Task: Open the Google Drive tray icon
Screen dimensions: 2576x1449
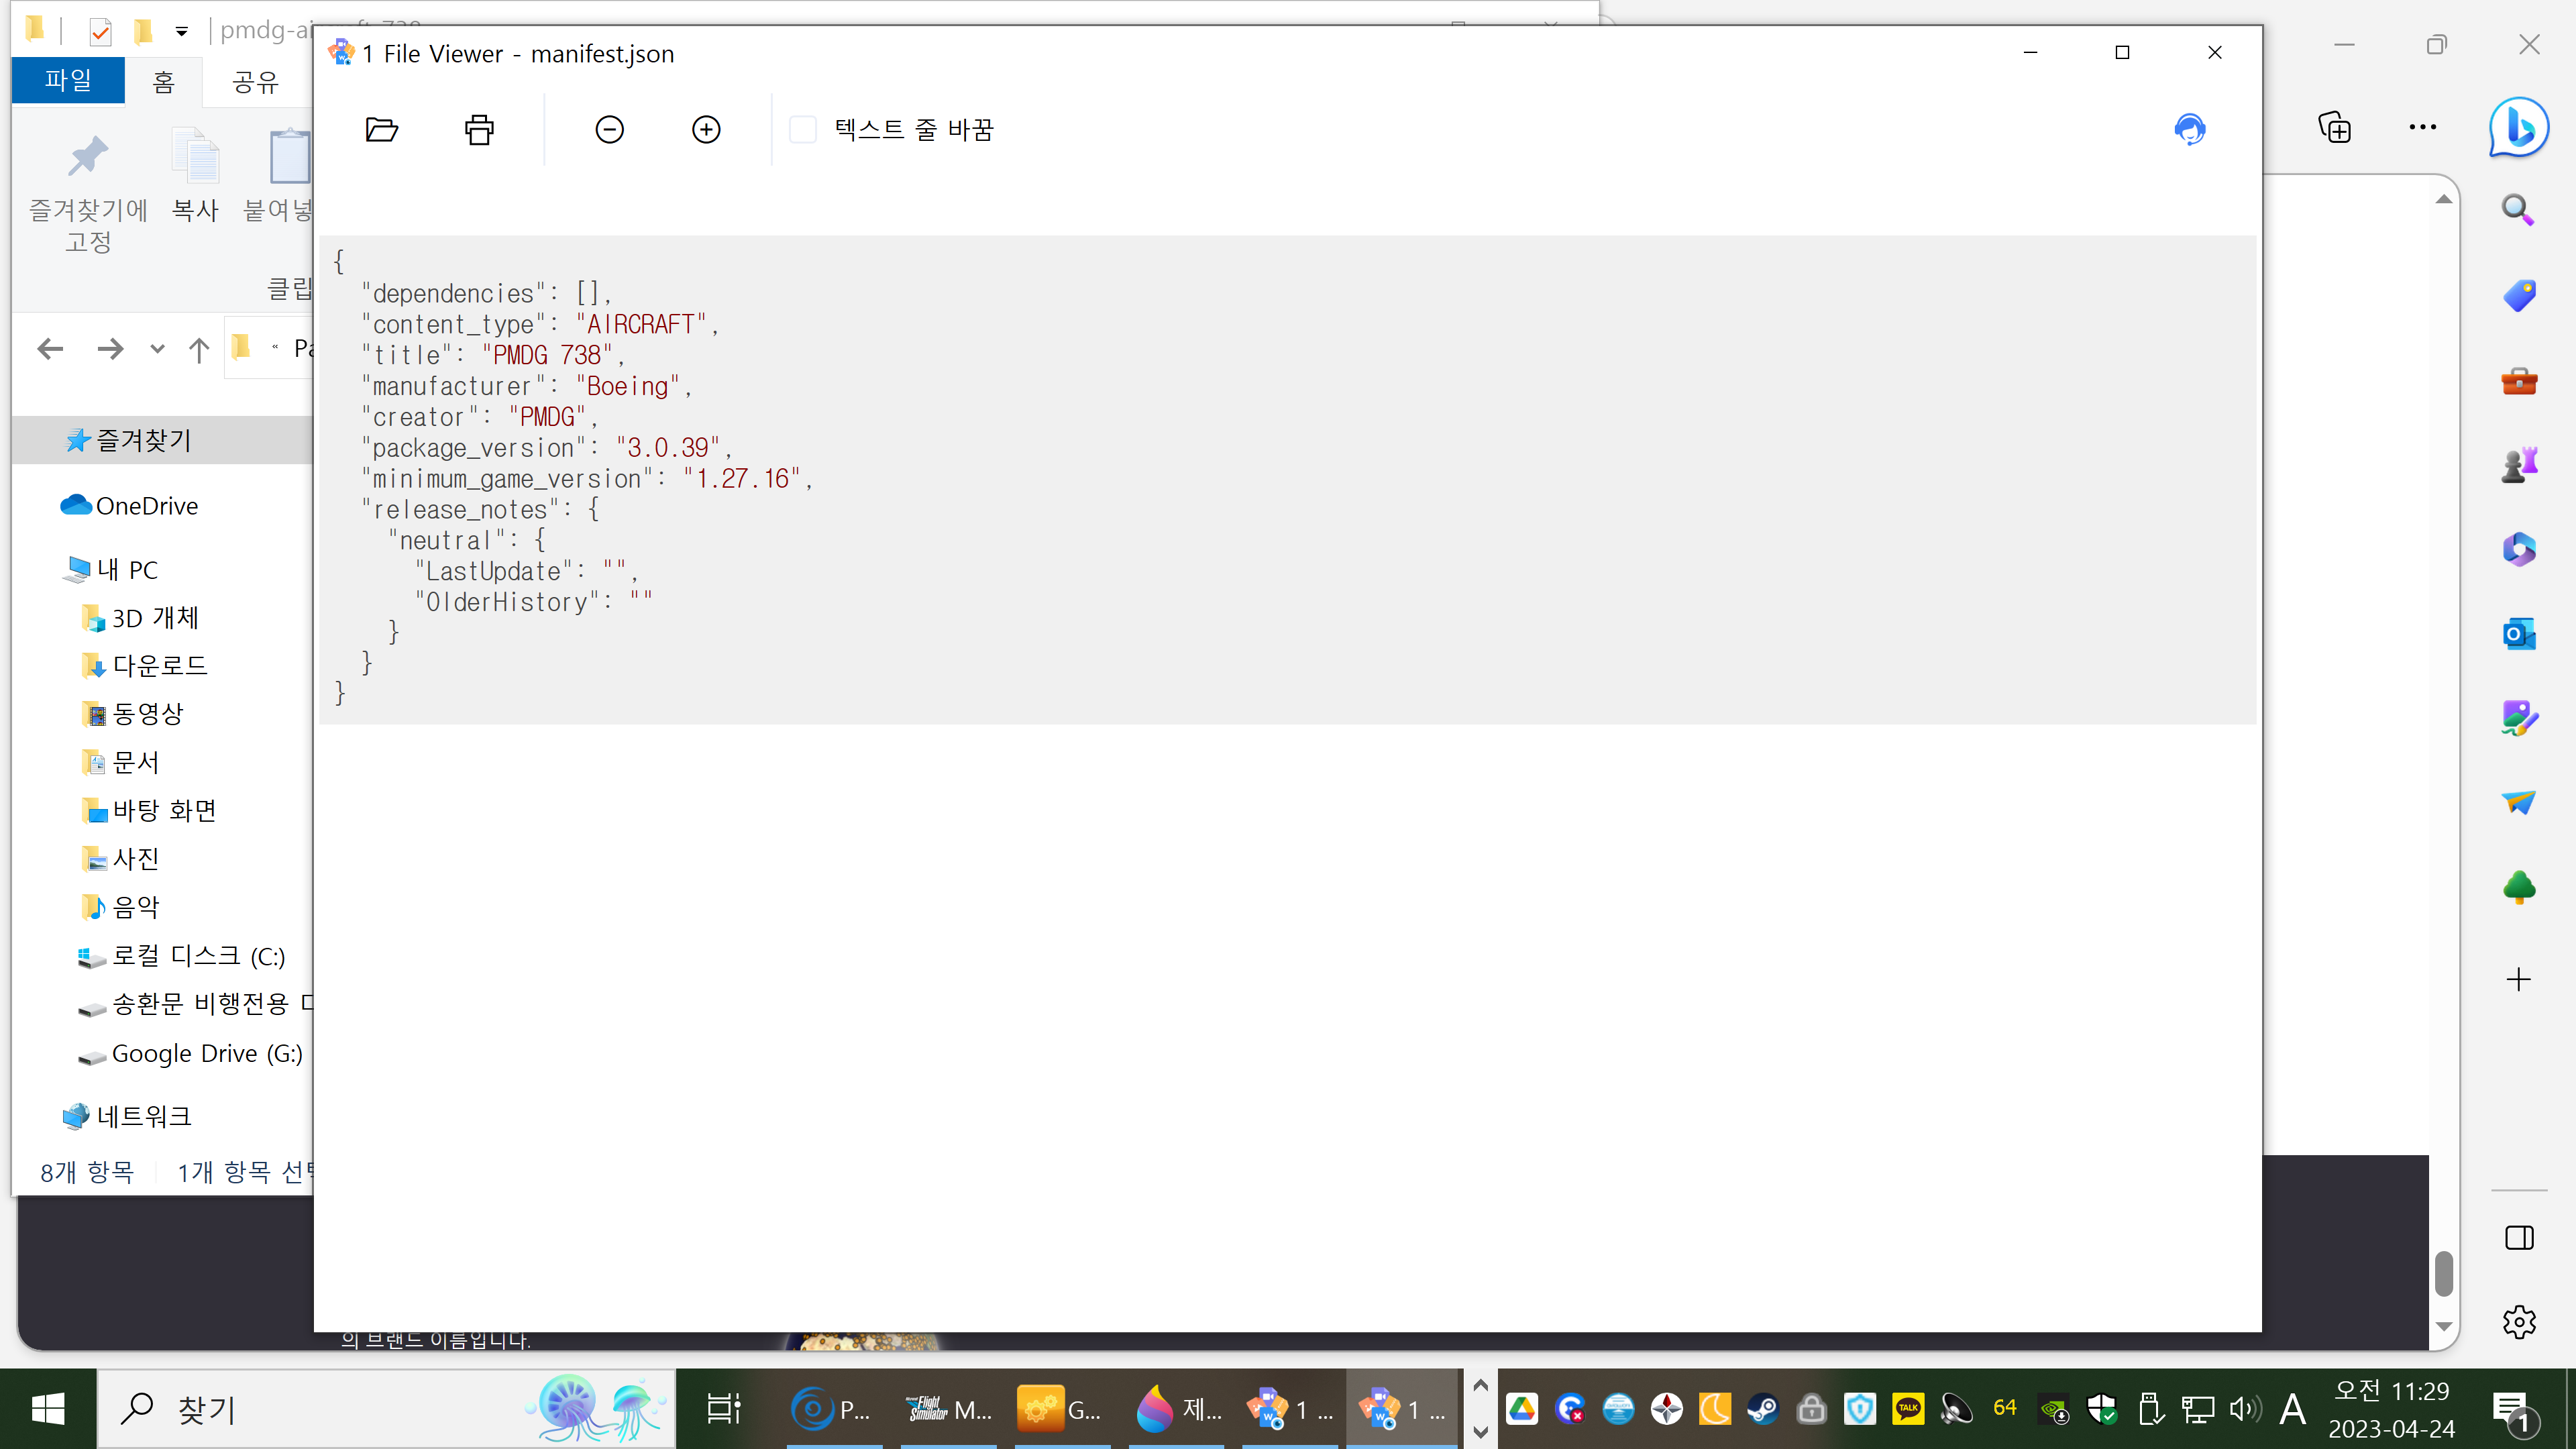Action: tap(1522, 1409)
